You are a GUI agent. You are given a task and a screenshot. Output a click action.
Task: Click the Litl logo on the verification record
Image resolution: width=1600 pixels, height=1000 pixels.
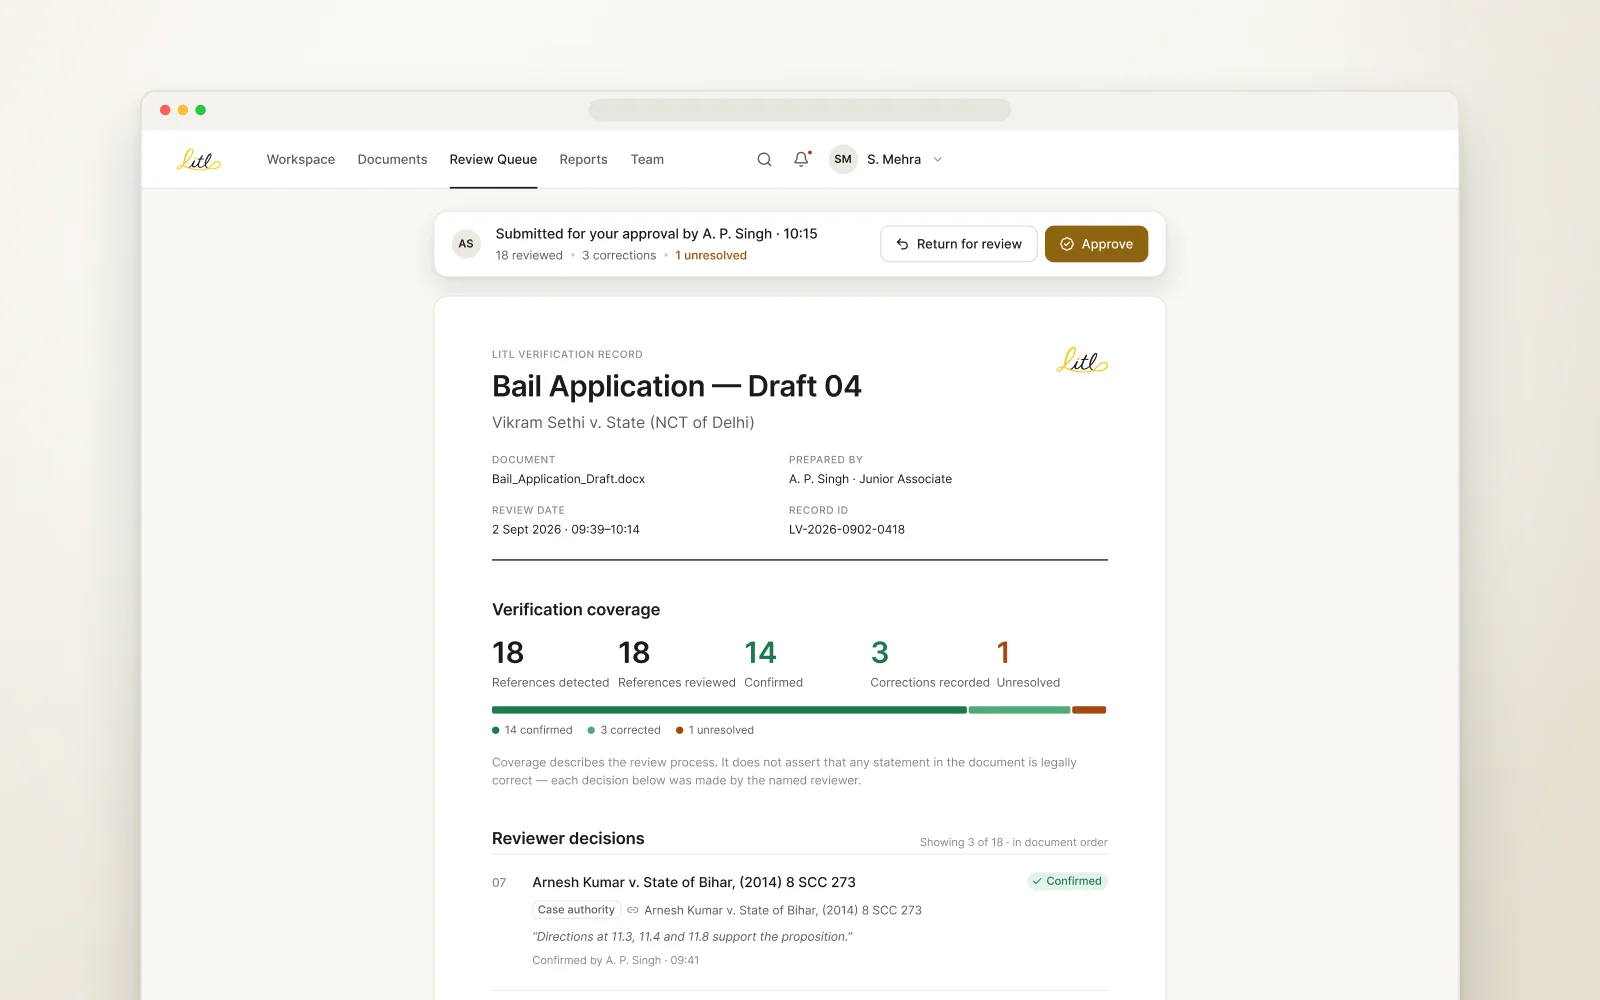(1082, 360)
